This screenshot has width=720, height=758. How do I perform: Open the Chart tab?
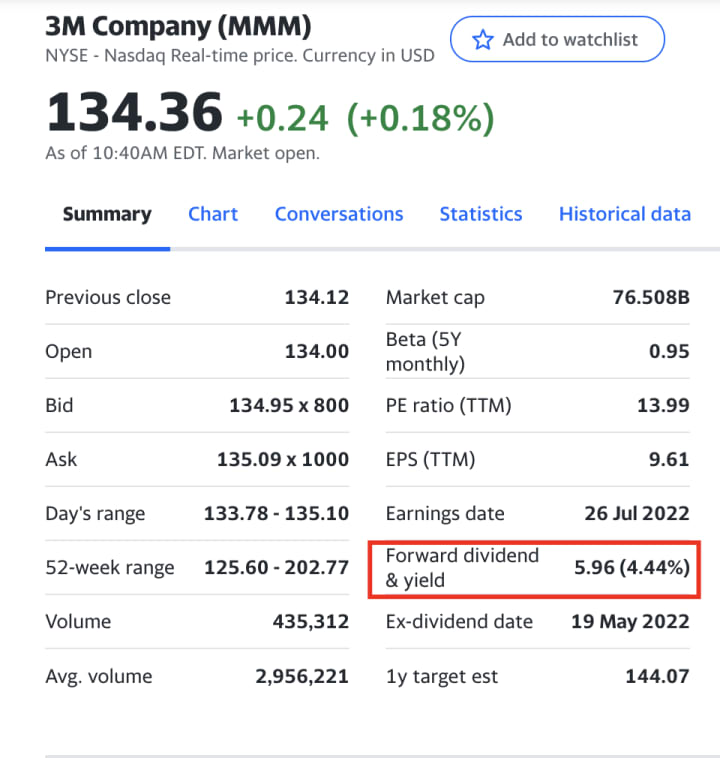click(213, 214)
